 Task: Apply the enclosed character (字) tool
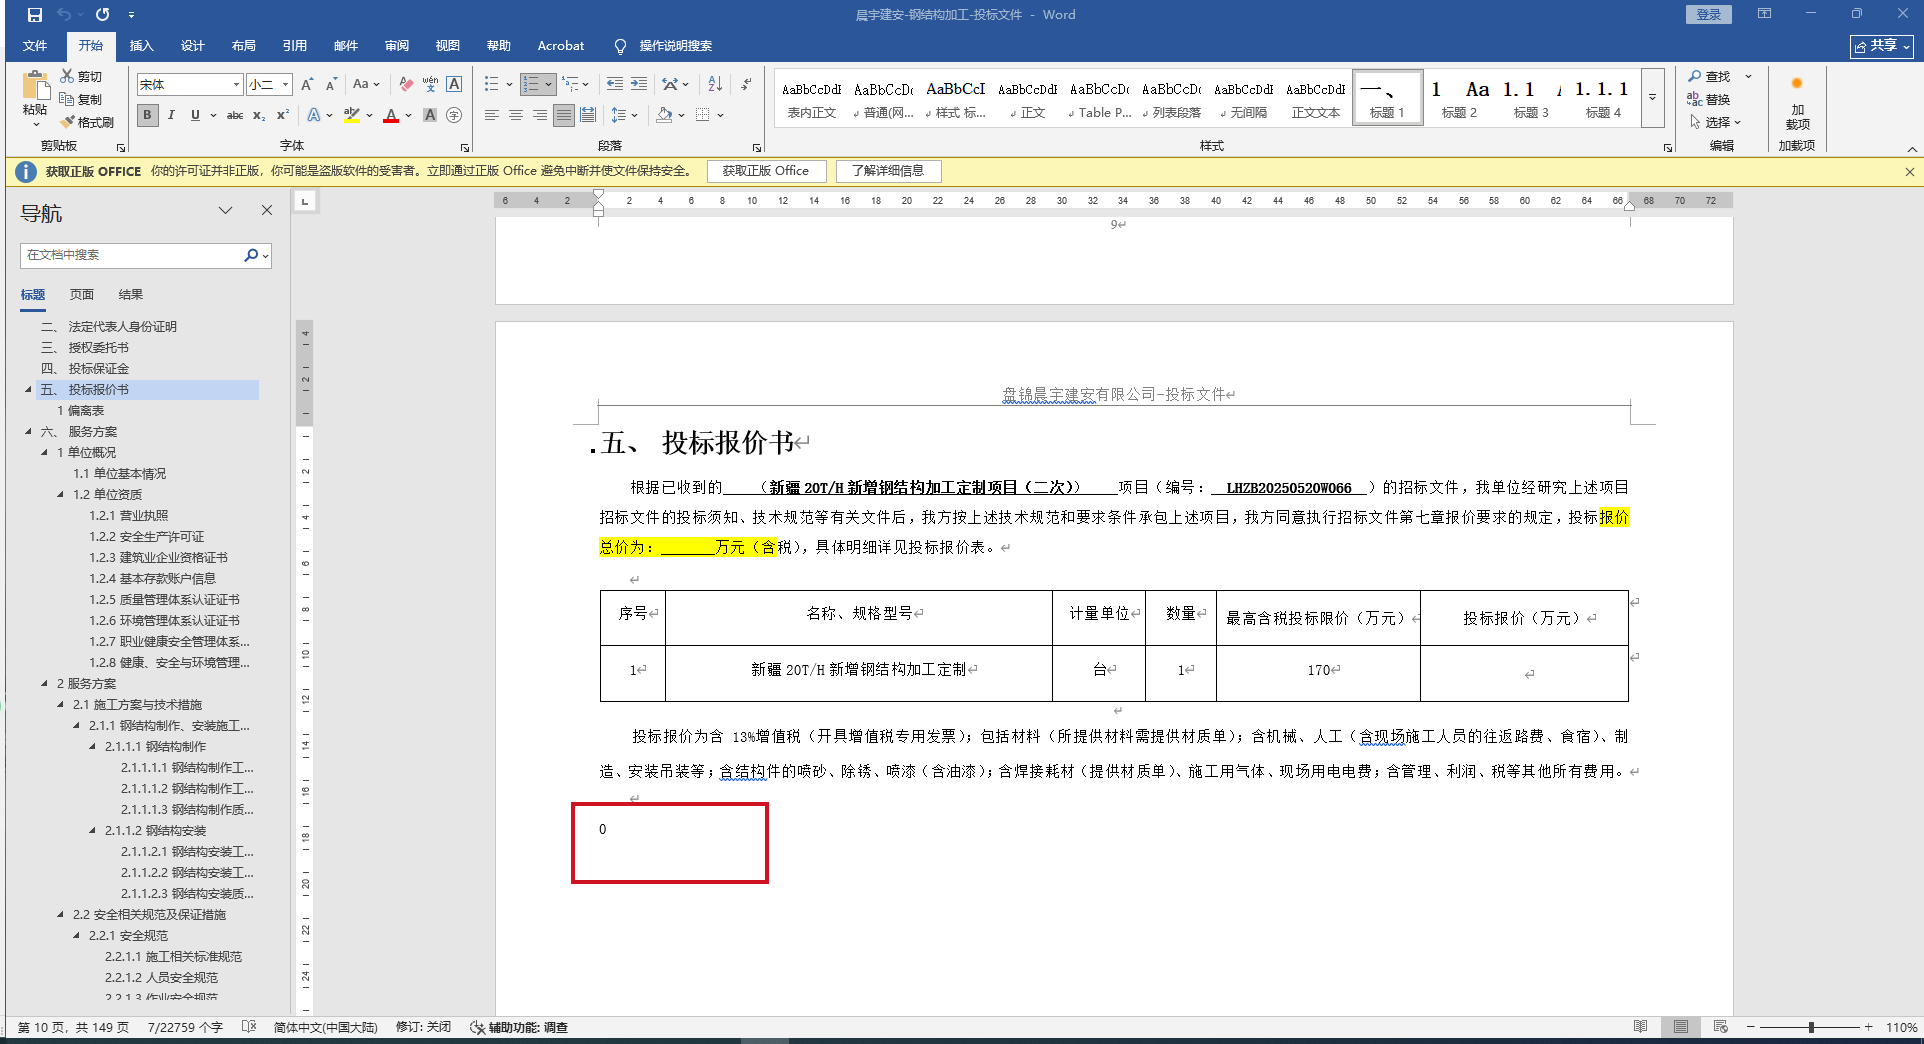[454, 115]
